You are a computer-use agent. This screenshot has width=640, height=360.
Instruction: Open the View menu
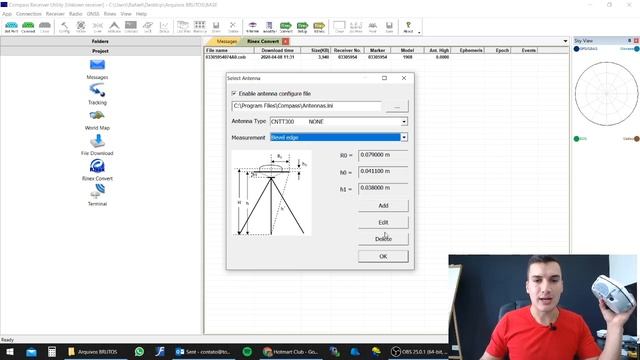click(x=126, y=14)
